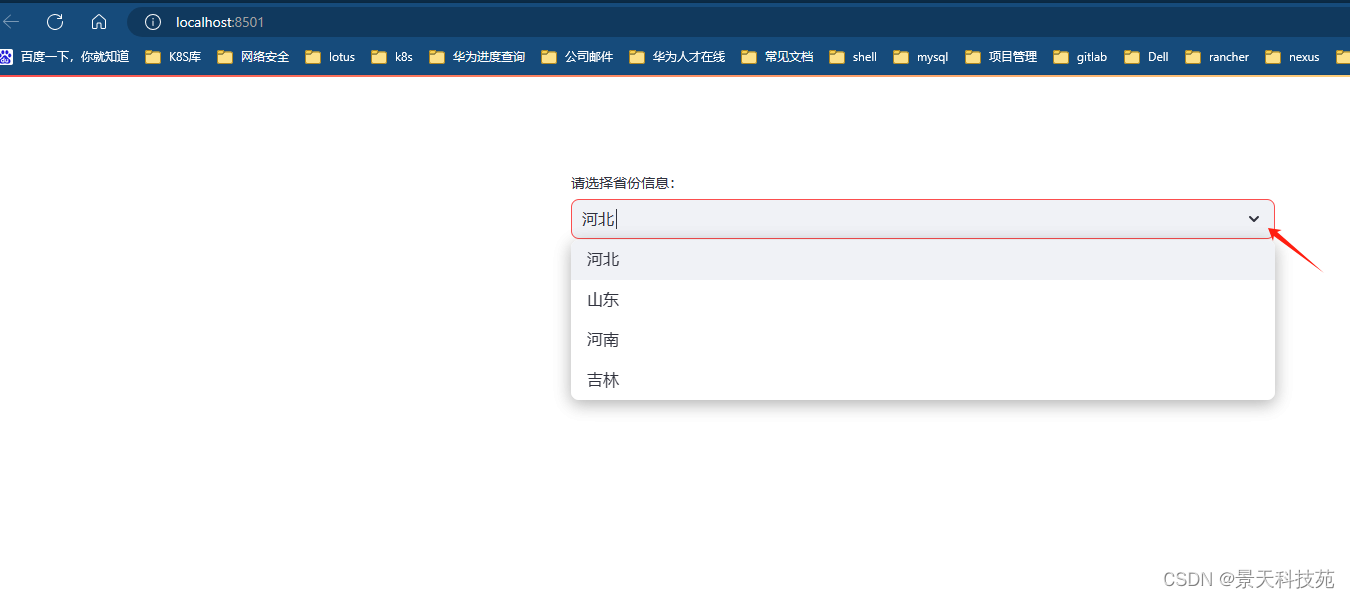Screen dimensions: 1350x598
Task: Click the browser back arrow
Action: point(11,22)
